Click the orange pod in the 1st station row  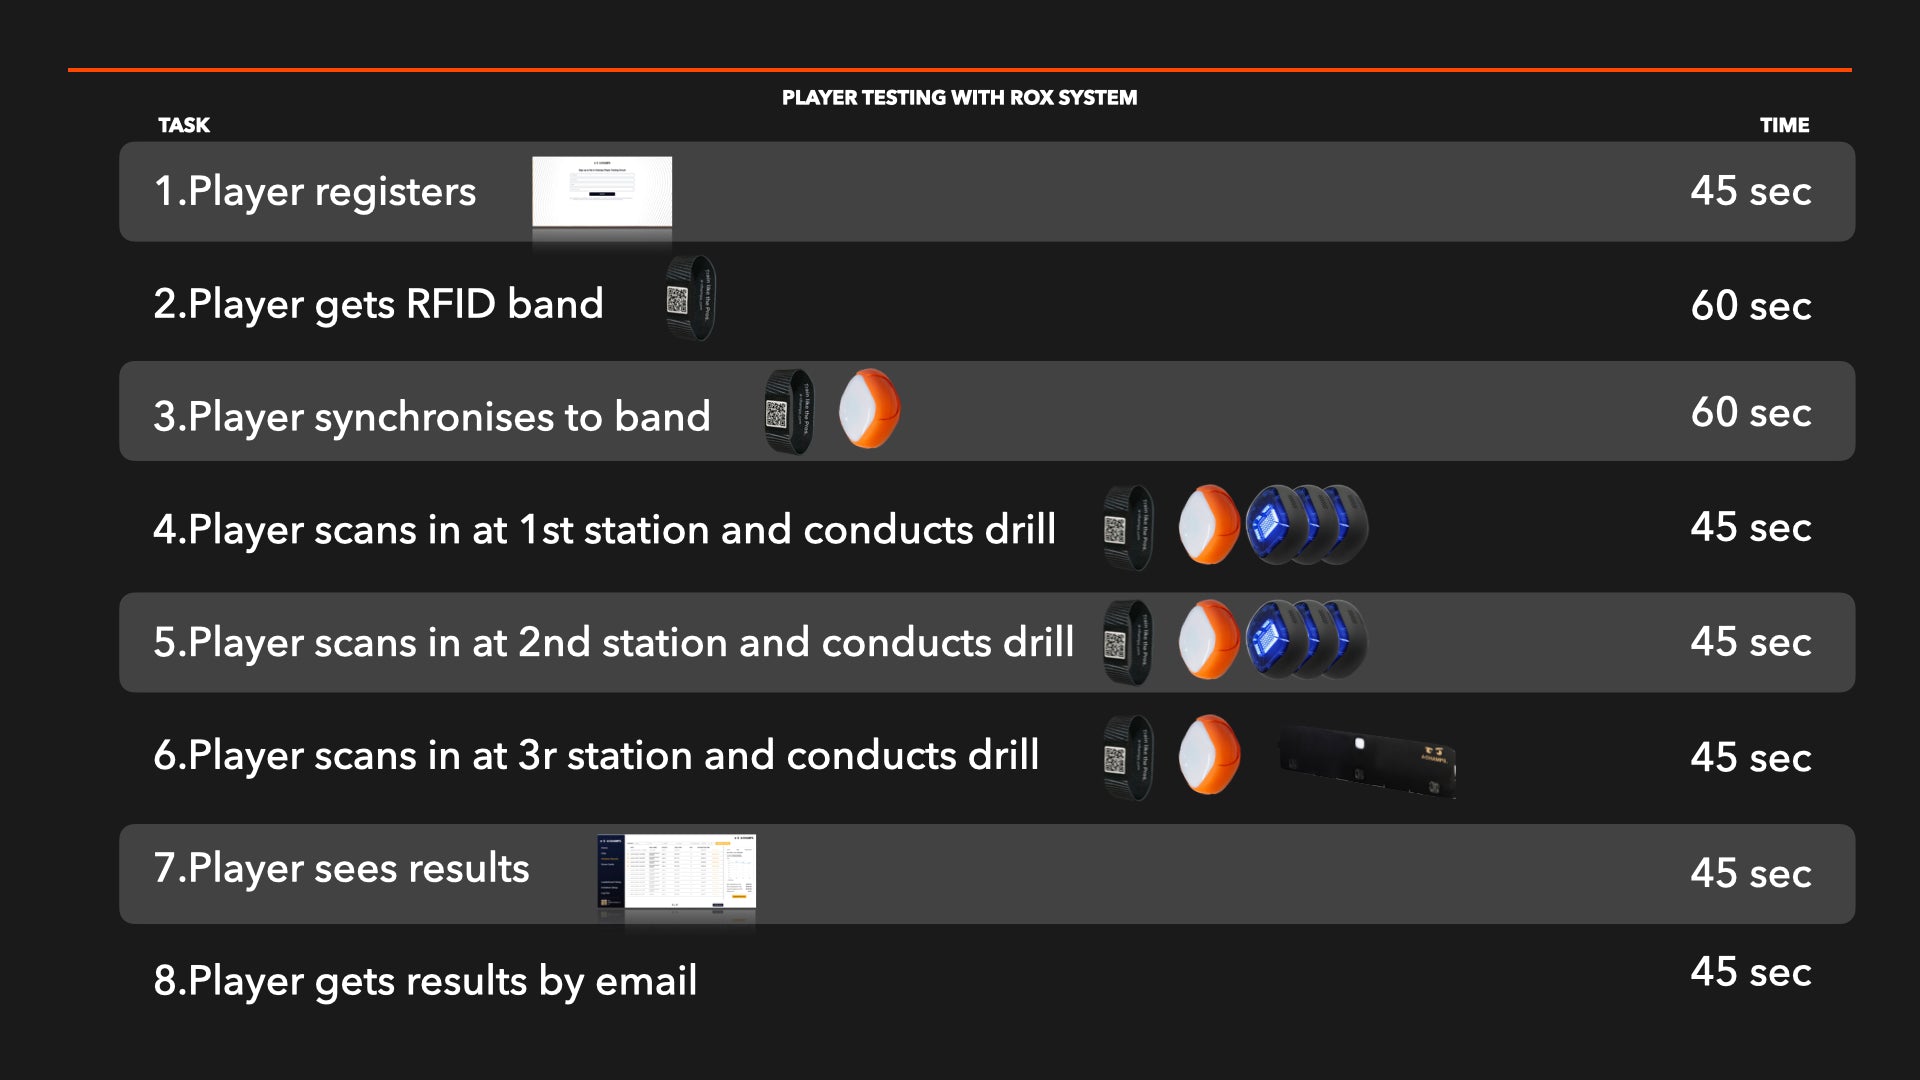(x=1208, y=525)
